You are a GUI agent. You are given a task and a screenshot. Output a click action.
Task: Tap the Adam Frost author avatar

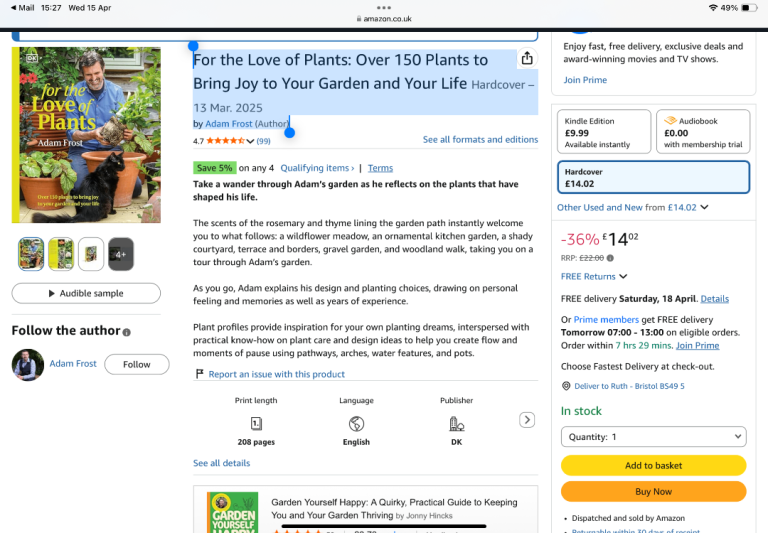28,365
